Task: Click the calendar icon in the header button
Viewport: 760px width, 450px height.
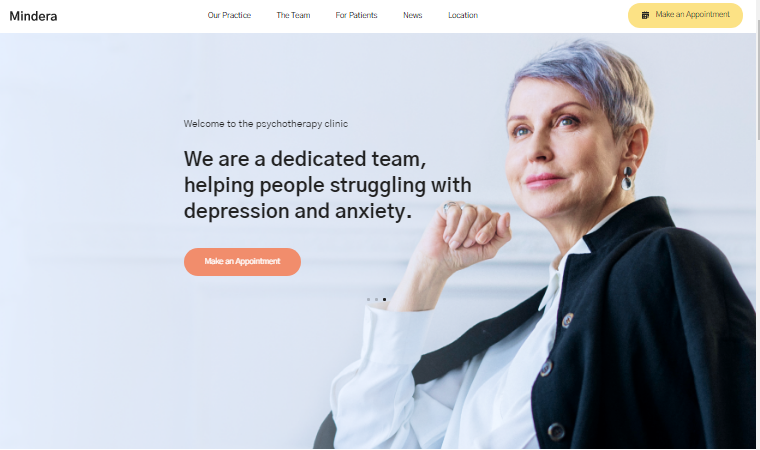Action: [x=645, y=16]
